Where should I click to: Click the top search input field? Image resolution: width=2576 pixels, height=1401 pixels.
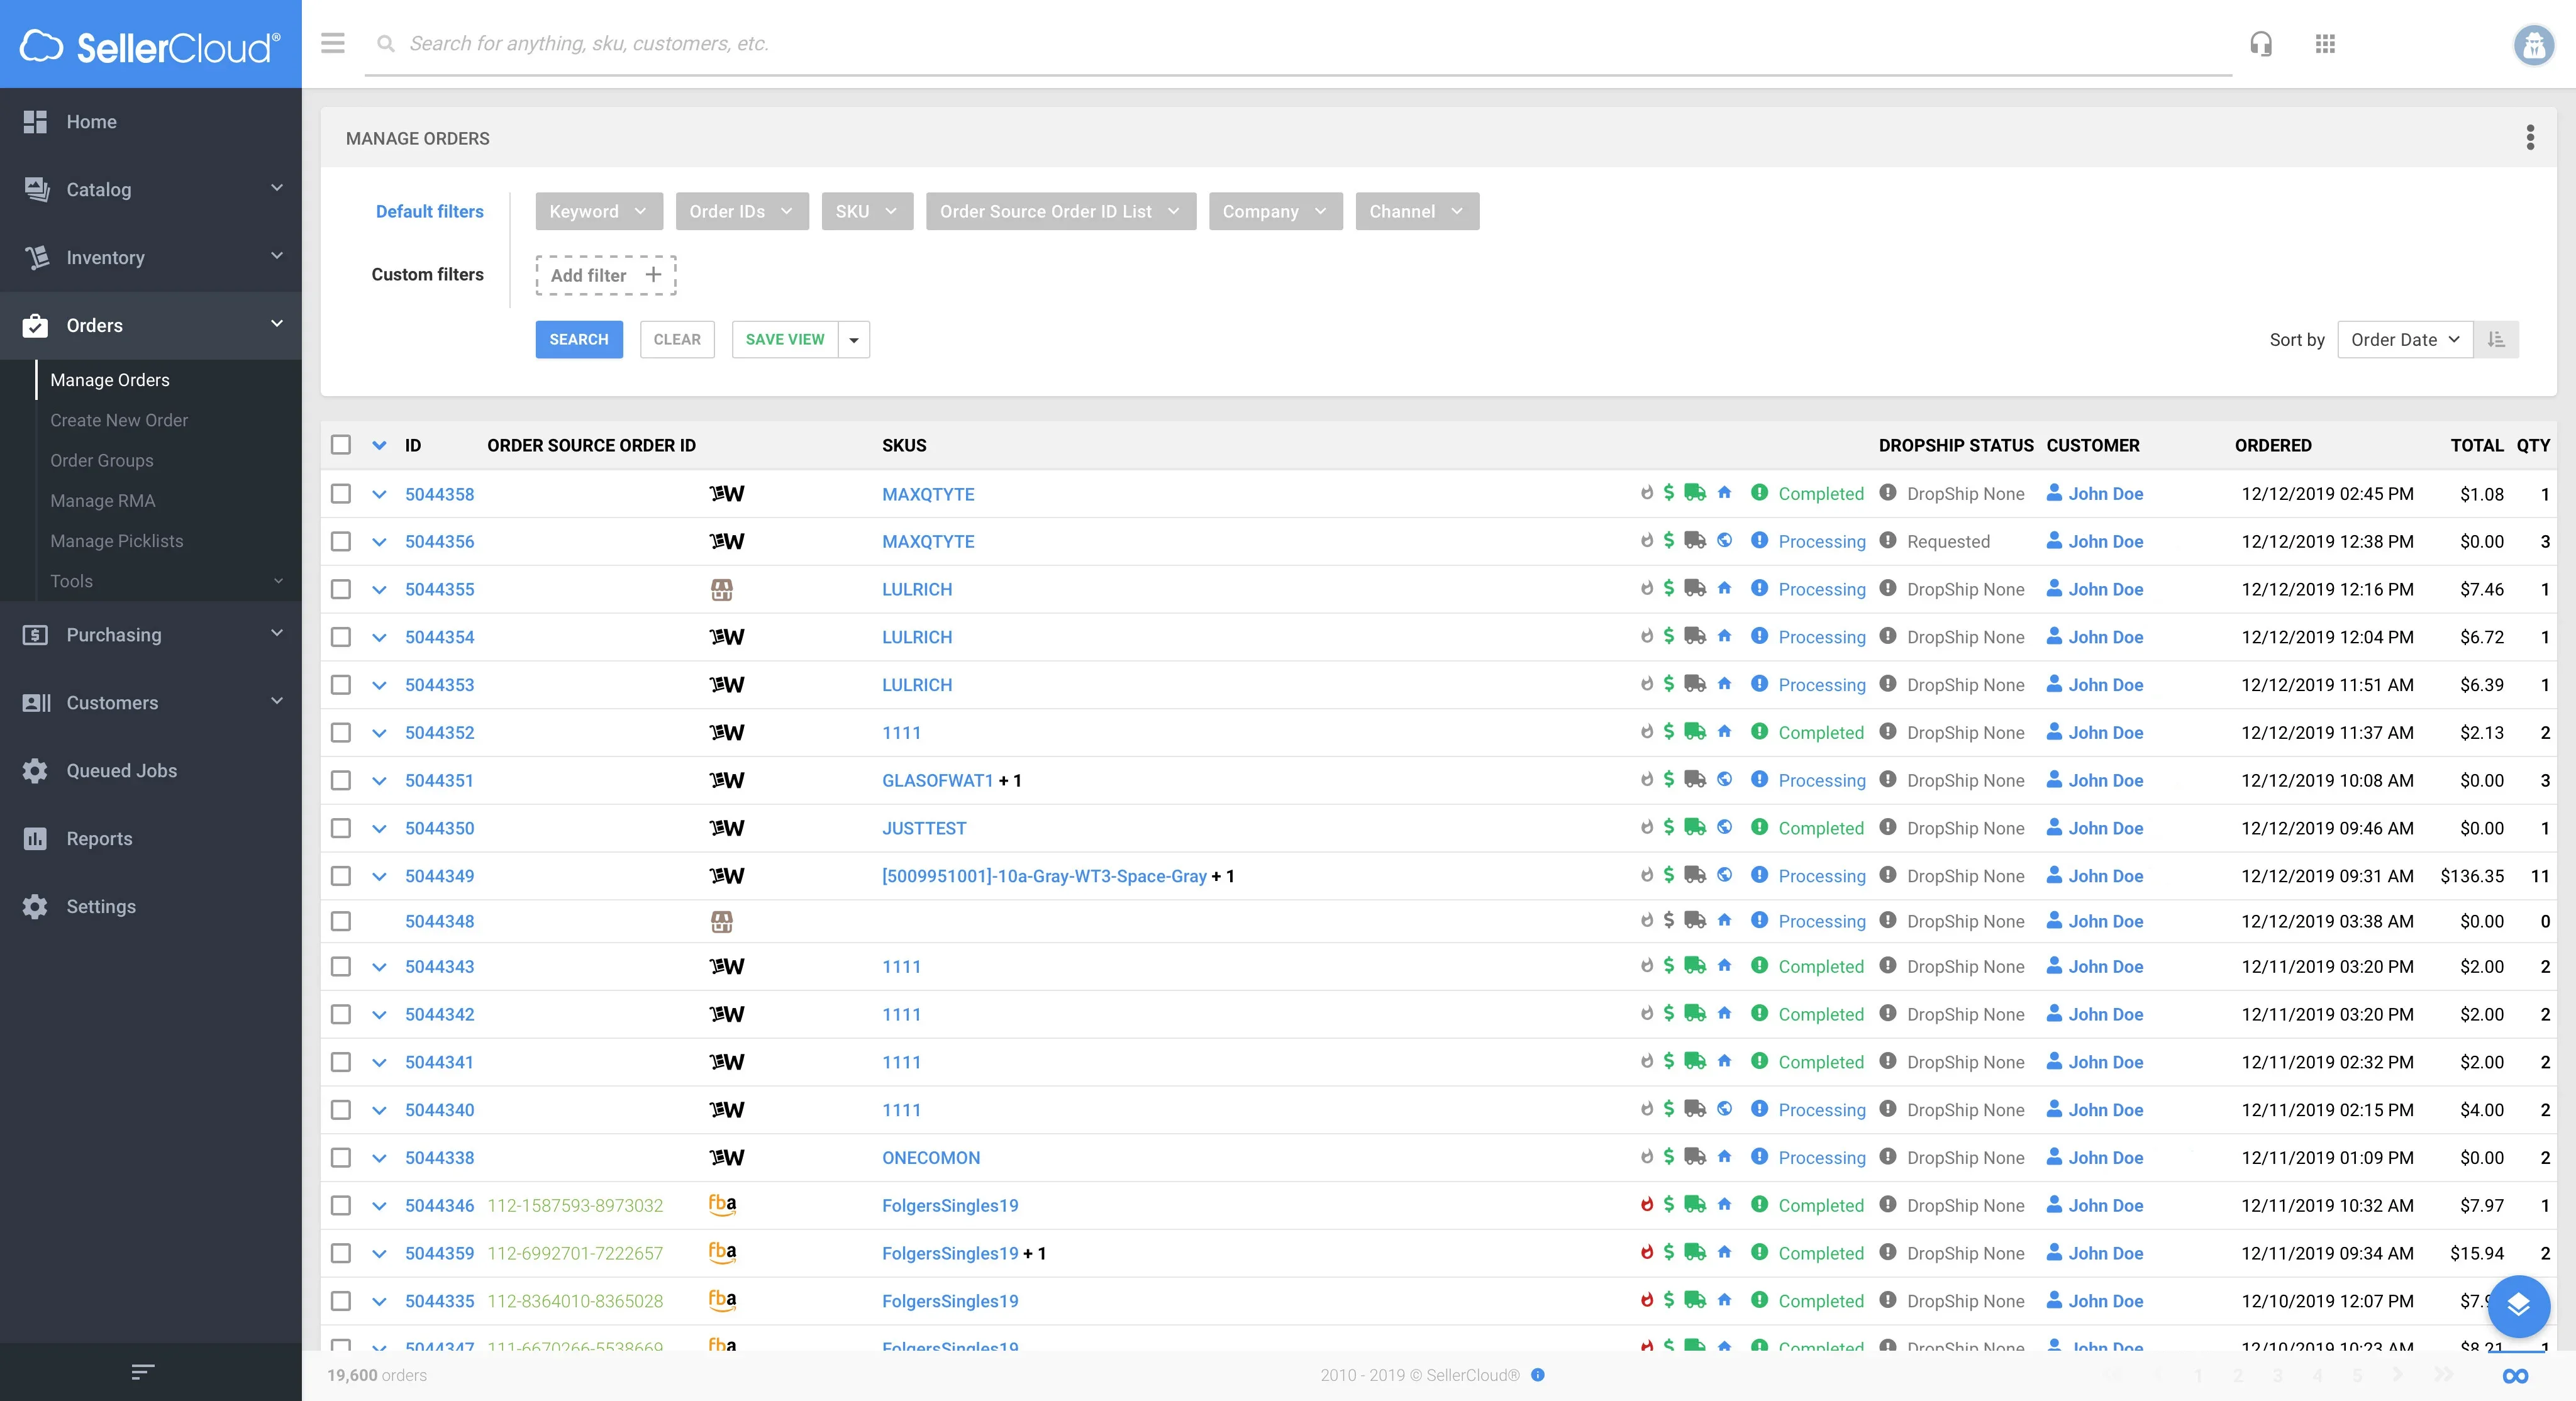1300,43
